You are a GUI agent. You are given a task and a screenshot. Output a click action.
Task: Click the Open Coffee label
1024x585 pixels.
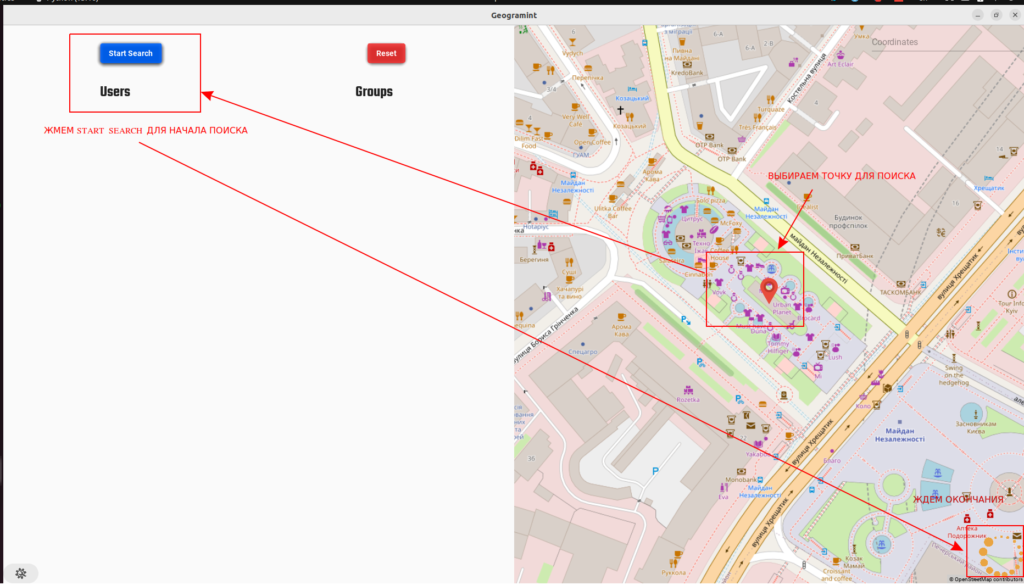[x=592, y=142]
